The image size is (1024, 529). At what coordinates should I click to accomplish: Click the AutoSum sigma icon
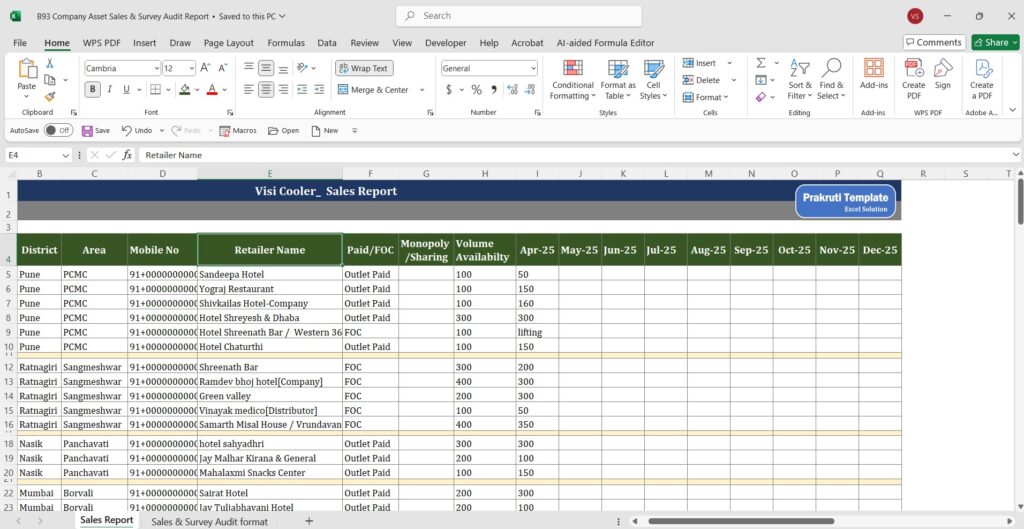click(761, 63)
